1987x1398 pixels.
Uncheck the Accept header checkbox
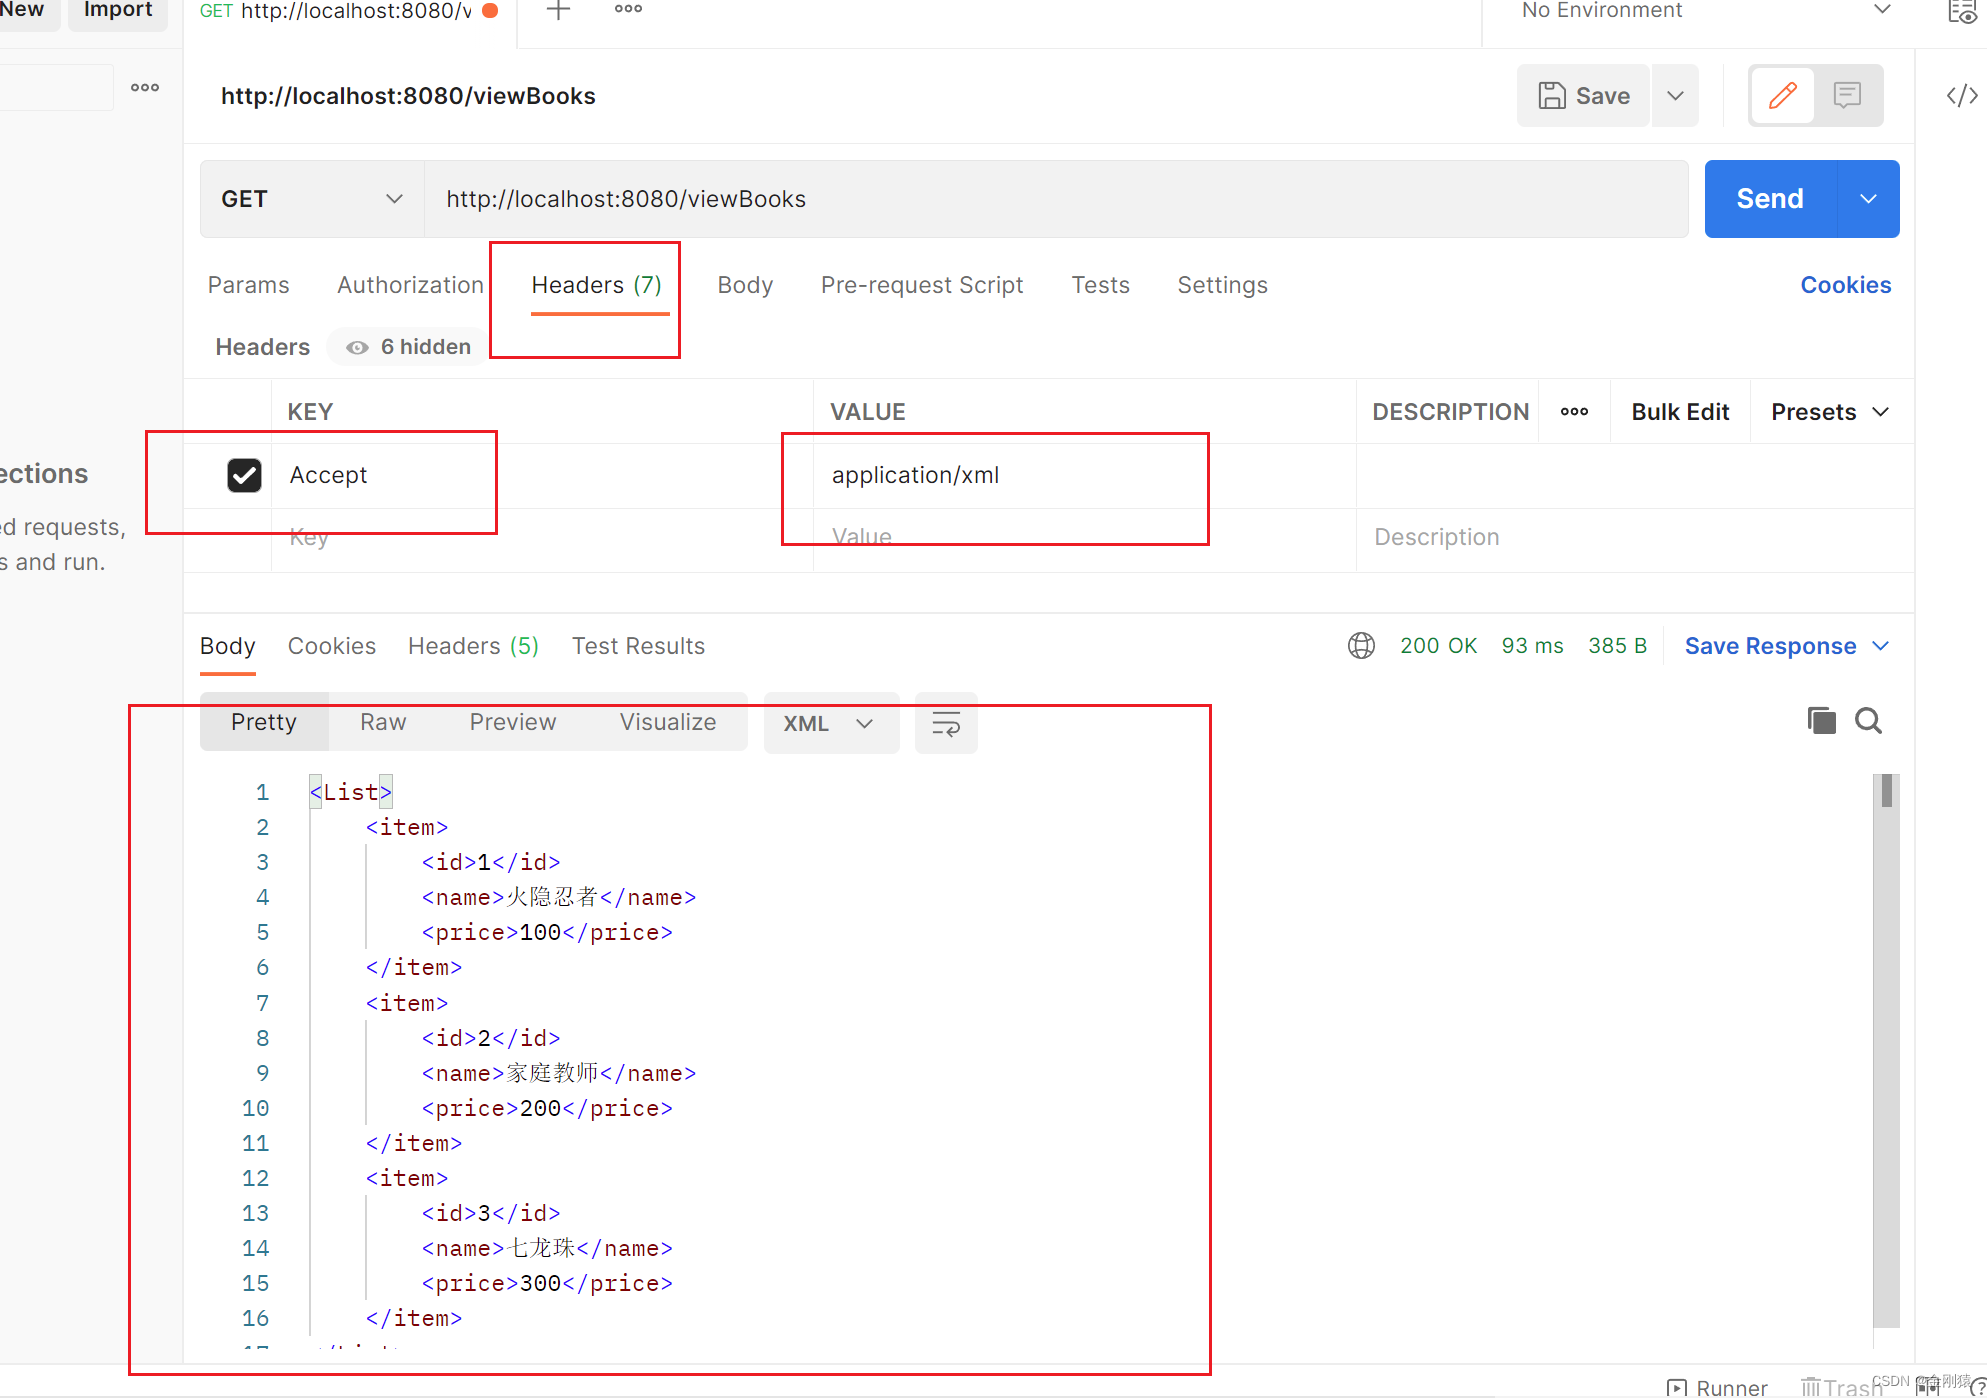243,475
